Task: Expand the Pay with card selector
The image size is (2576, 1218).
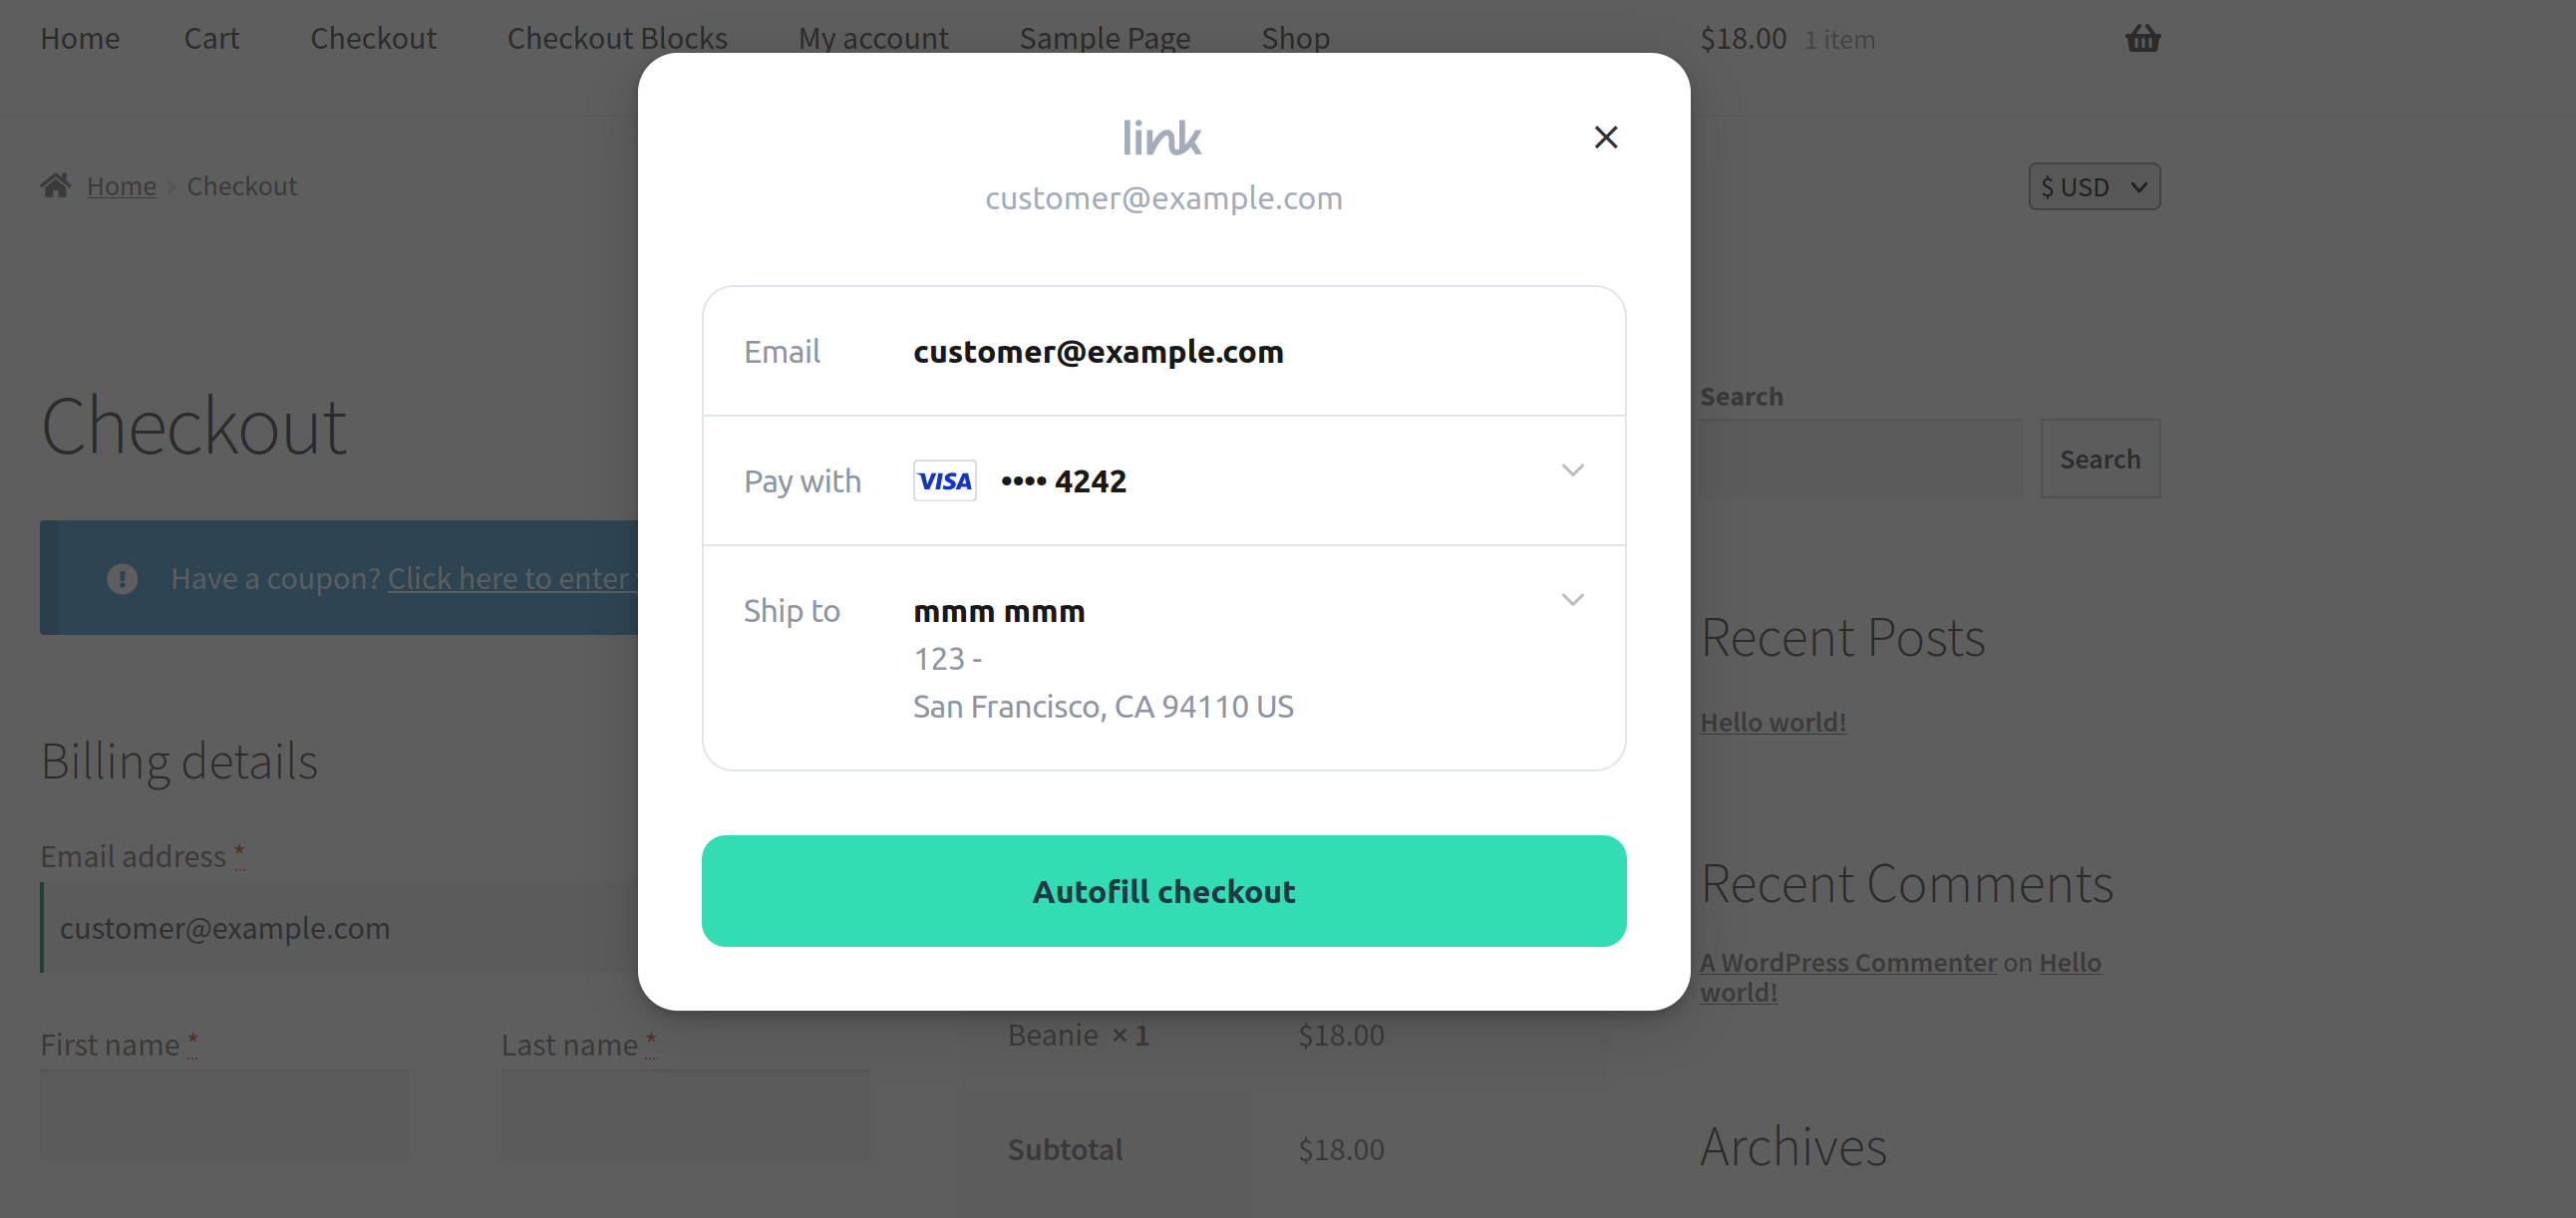Action: click(1572, 469)
